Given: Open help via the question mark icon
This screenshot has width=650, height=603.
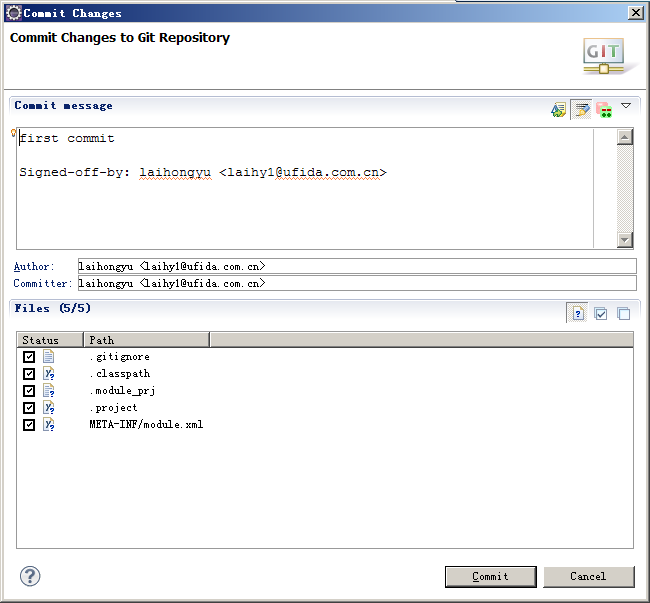Looking at the screenshot, I should click(x=30, y=576).
